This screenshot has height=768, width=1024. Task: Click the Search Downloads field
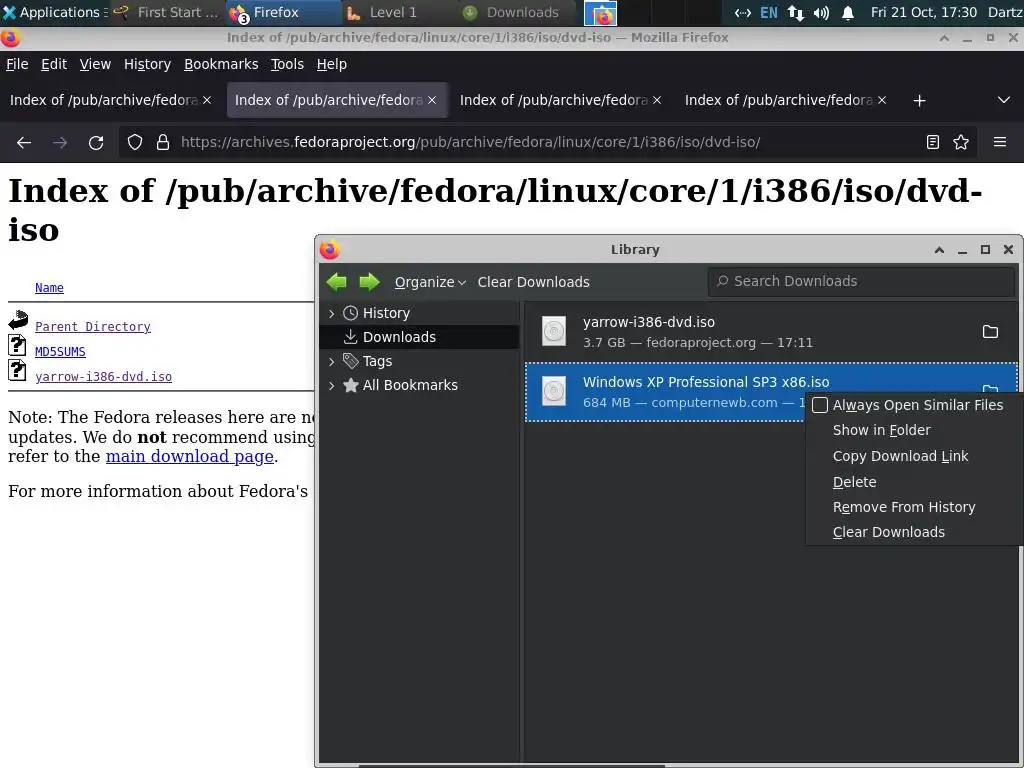pos(861,281)
